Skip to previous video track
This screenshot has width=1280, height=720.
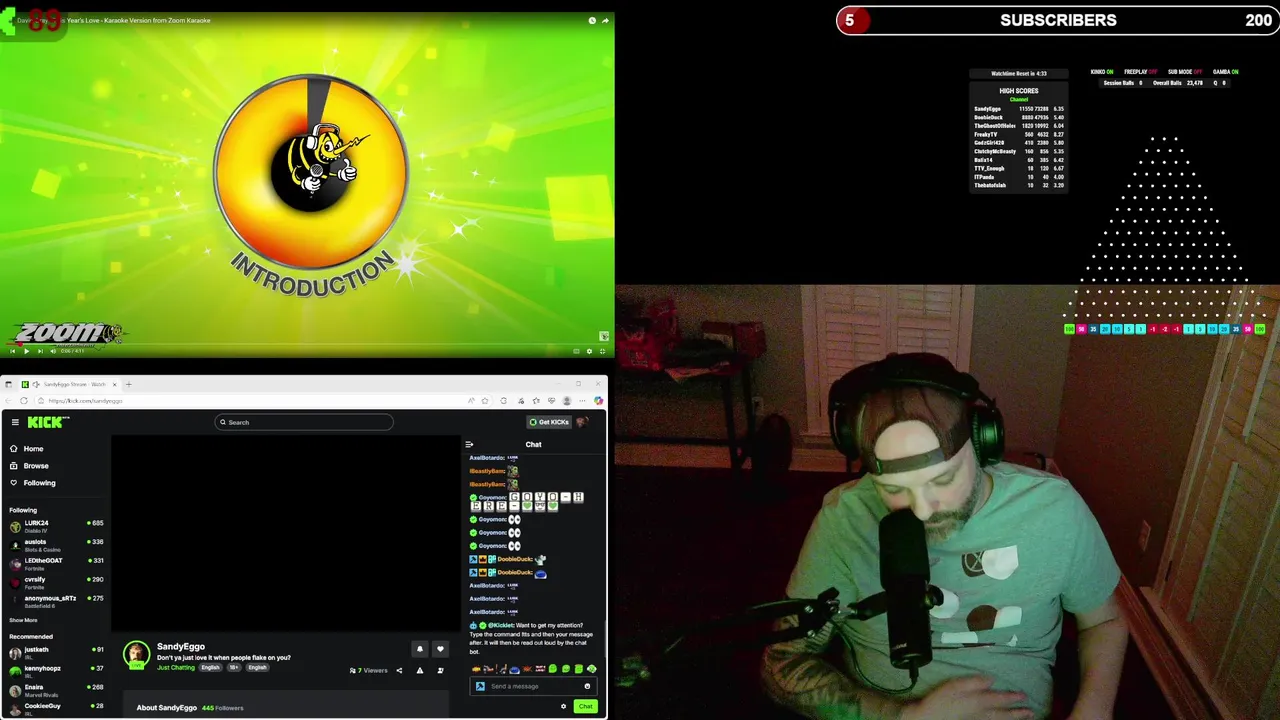pos(12,351)
